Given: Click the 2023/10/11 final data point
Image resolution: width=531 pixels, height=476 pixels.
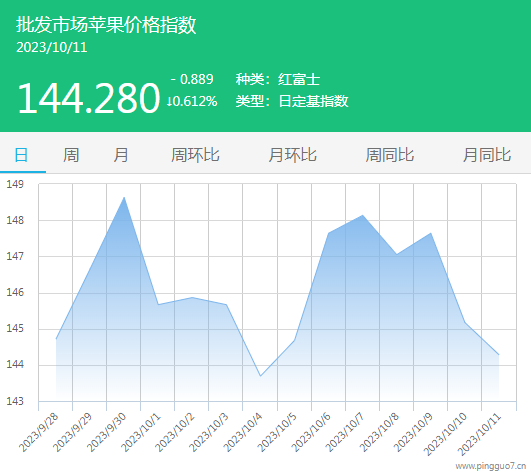Looking at the screenshot, I should [x=498, y=354].
